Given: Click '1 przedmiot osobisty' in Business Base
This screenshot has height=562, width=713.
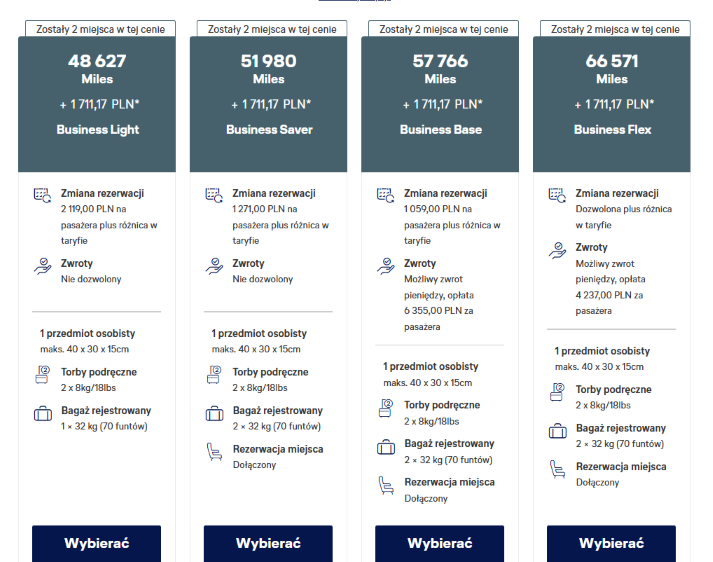Looking at the screenshot, I should pyautogui.click(x=431, y=366).
